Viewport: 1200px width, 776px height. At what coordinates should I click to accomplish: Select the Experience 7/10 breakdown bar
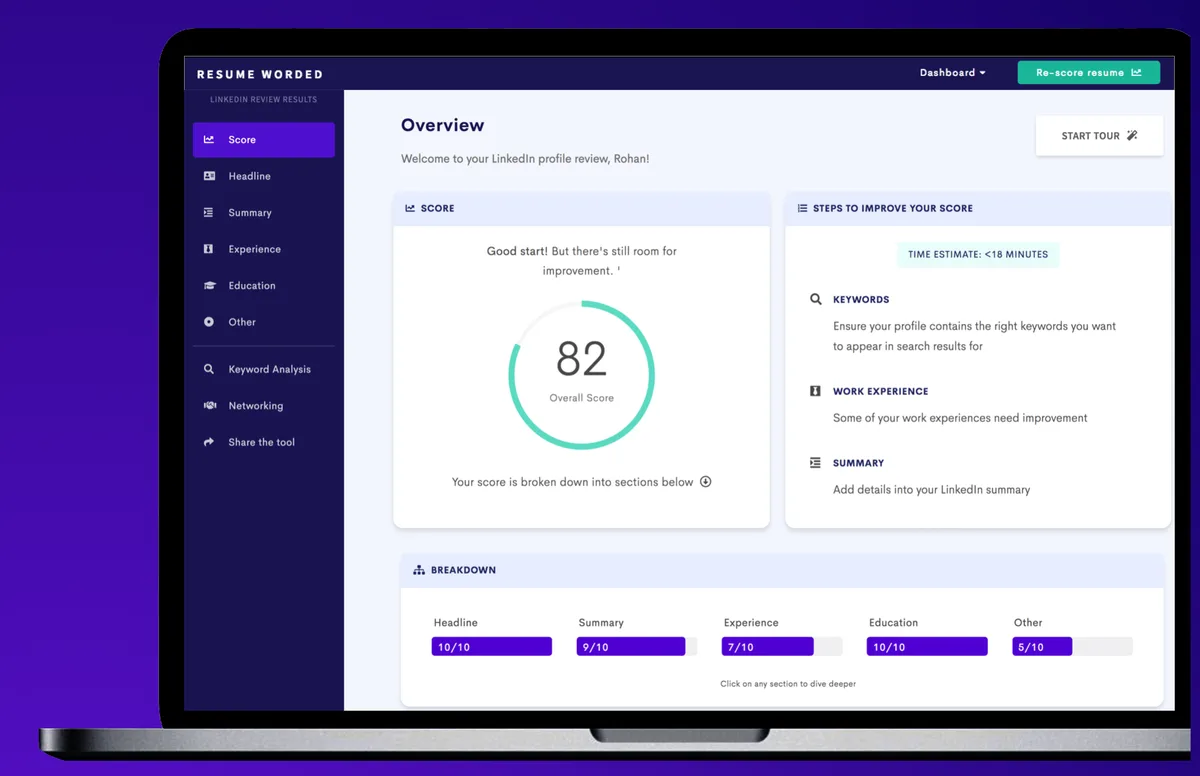[782, 647]
